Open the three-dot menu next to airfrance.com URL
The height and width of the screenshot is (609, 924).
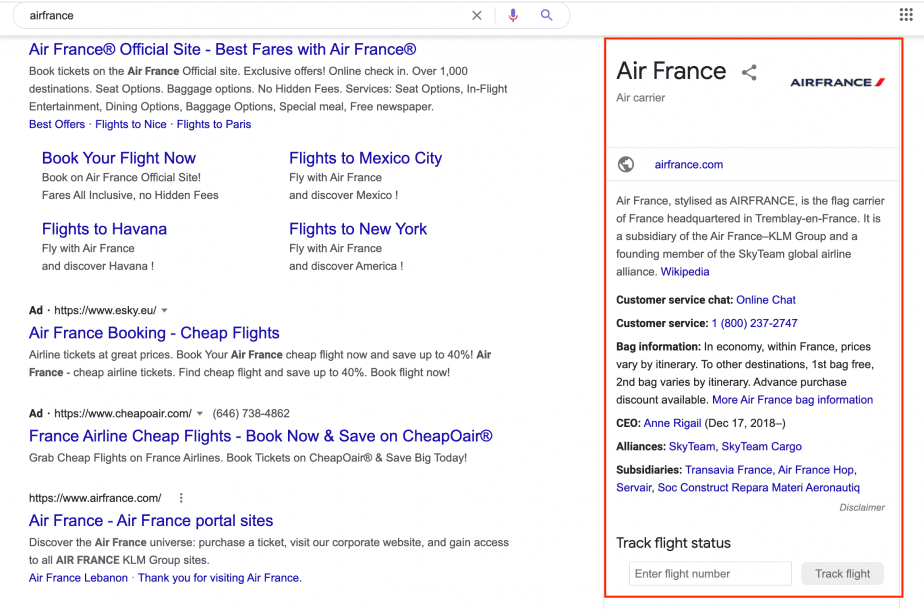pyautogui.click(x=181, y=498)
